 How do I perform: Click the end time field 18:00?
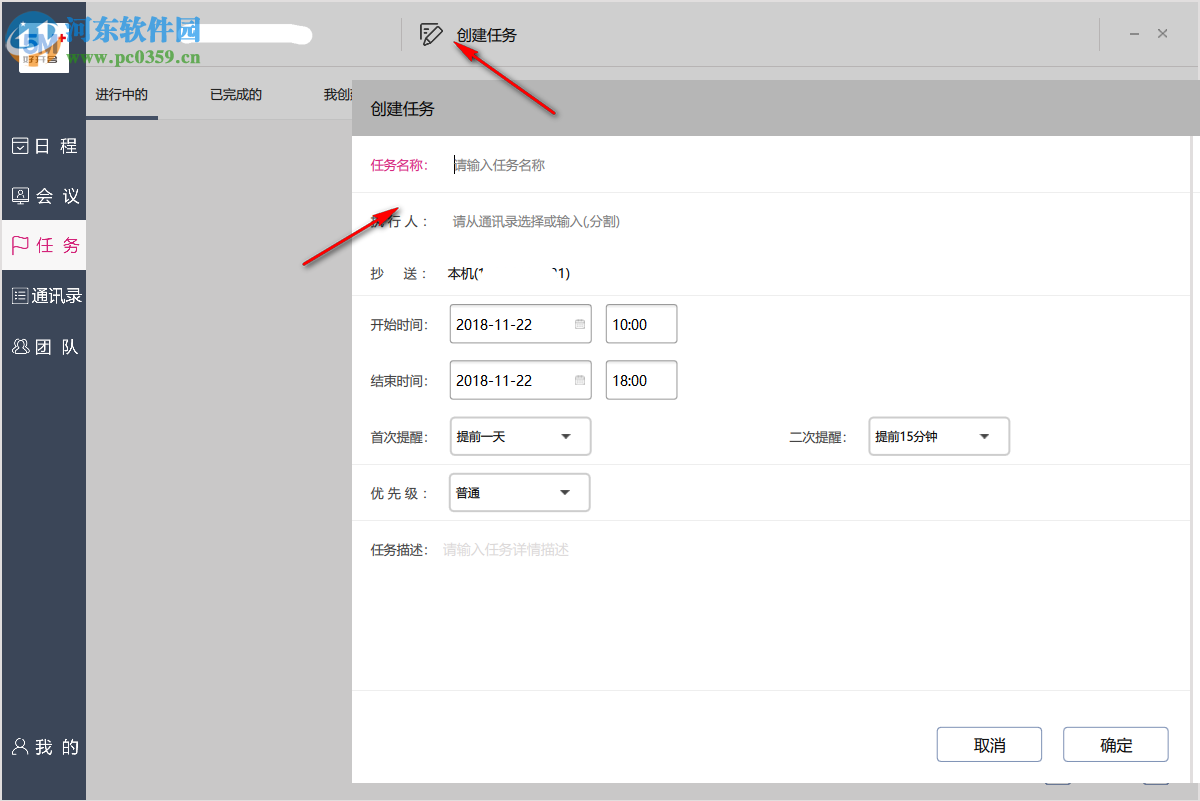(x=642, y=380)
